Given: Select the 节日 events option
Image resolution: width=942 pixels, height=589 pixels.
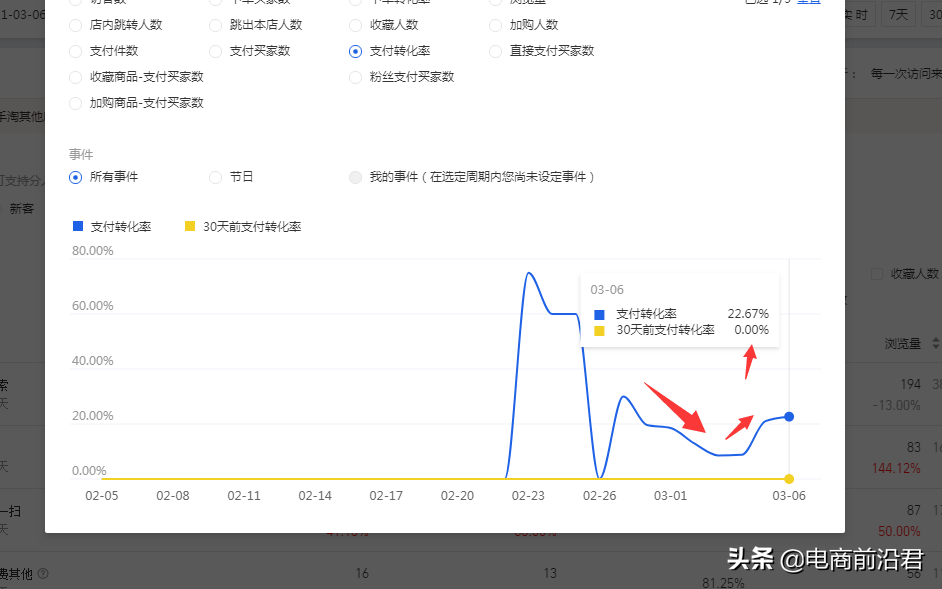Looking at the screenshot, I should point(216,177).
